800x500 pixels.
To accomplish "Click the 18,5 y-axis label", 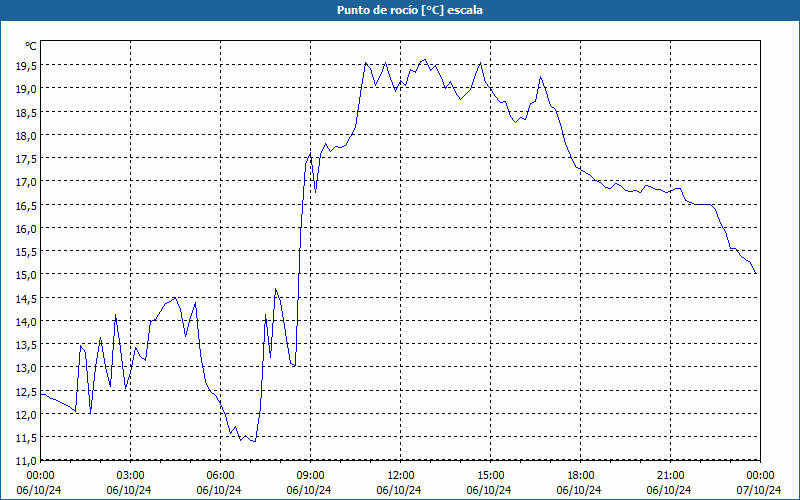I will click(26, 112).
